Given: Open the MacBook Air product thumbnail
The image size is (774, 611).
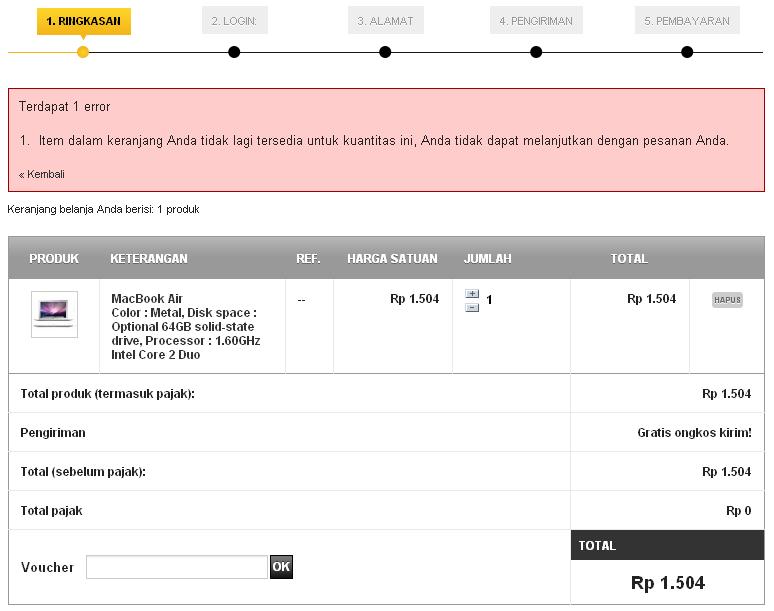Looking at the screenshot, I should coord(54,314).
